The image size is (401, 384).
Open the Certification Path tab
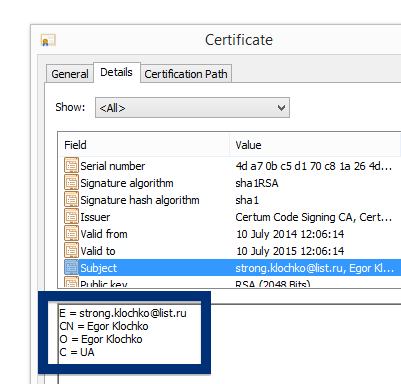click(186, 74)
